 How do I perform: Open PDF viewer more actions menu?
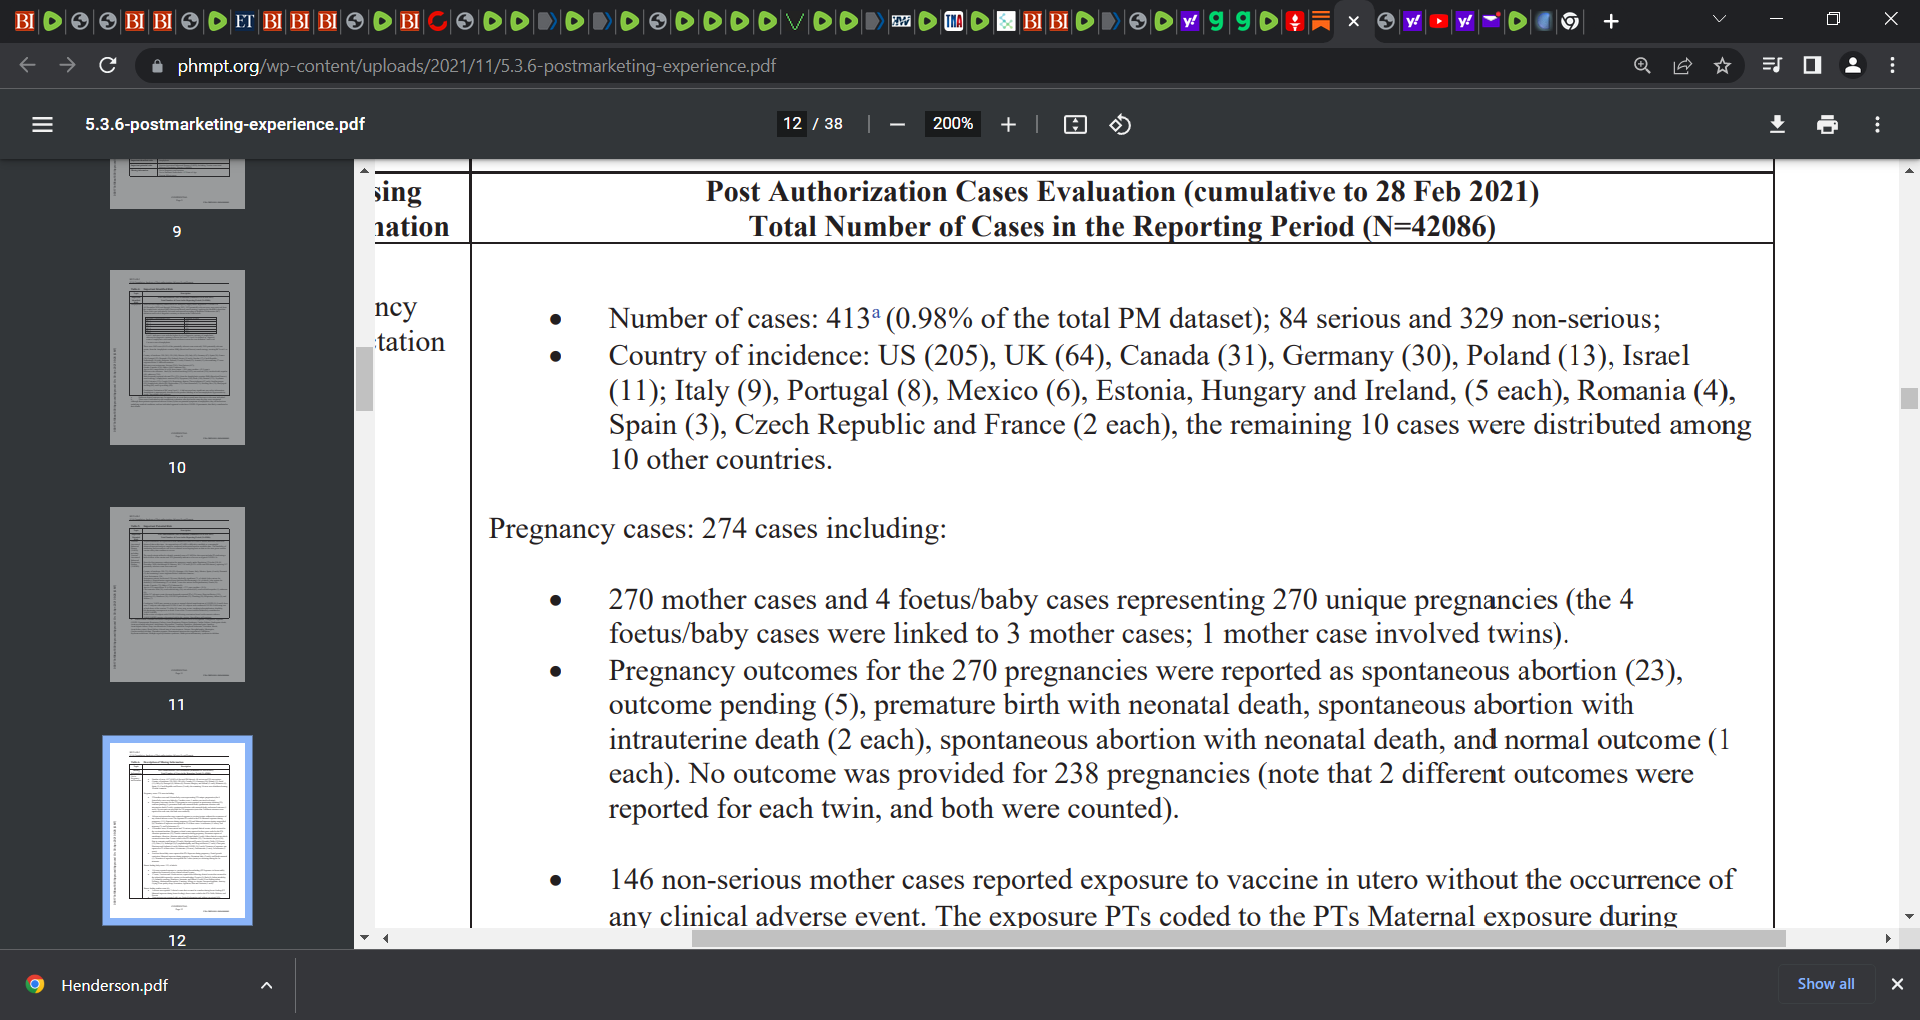[x=1877, y=124]
